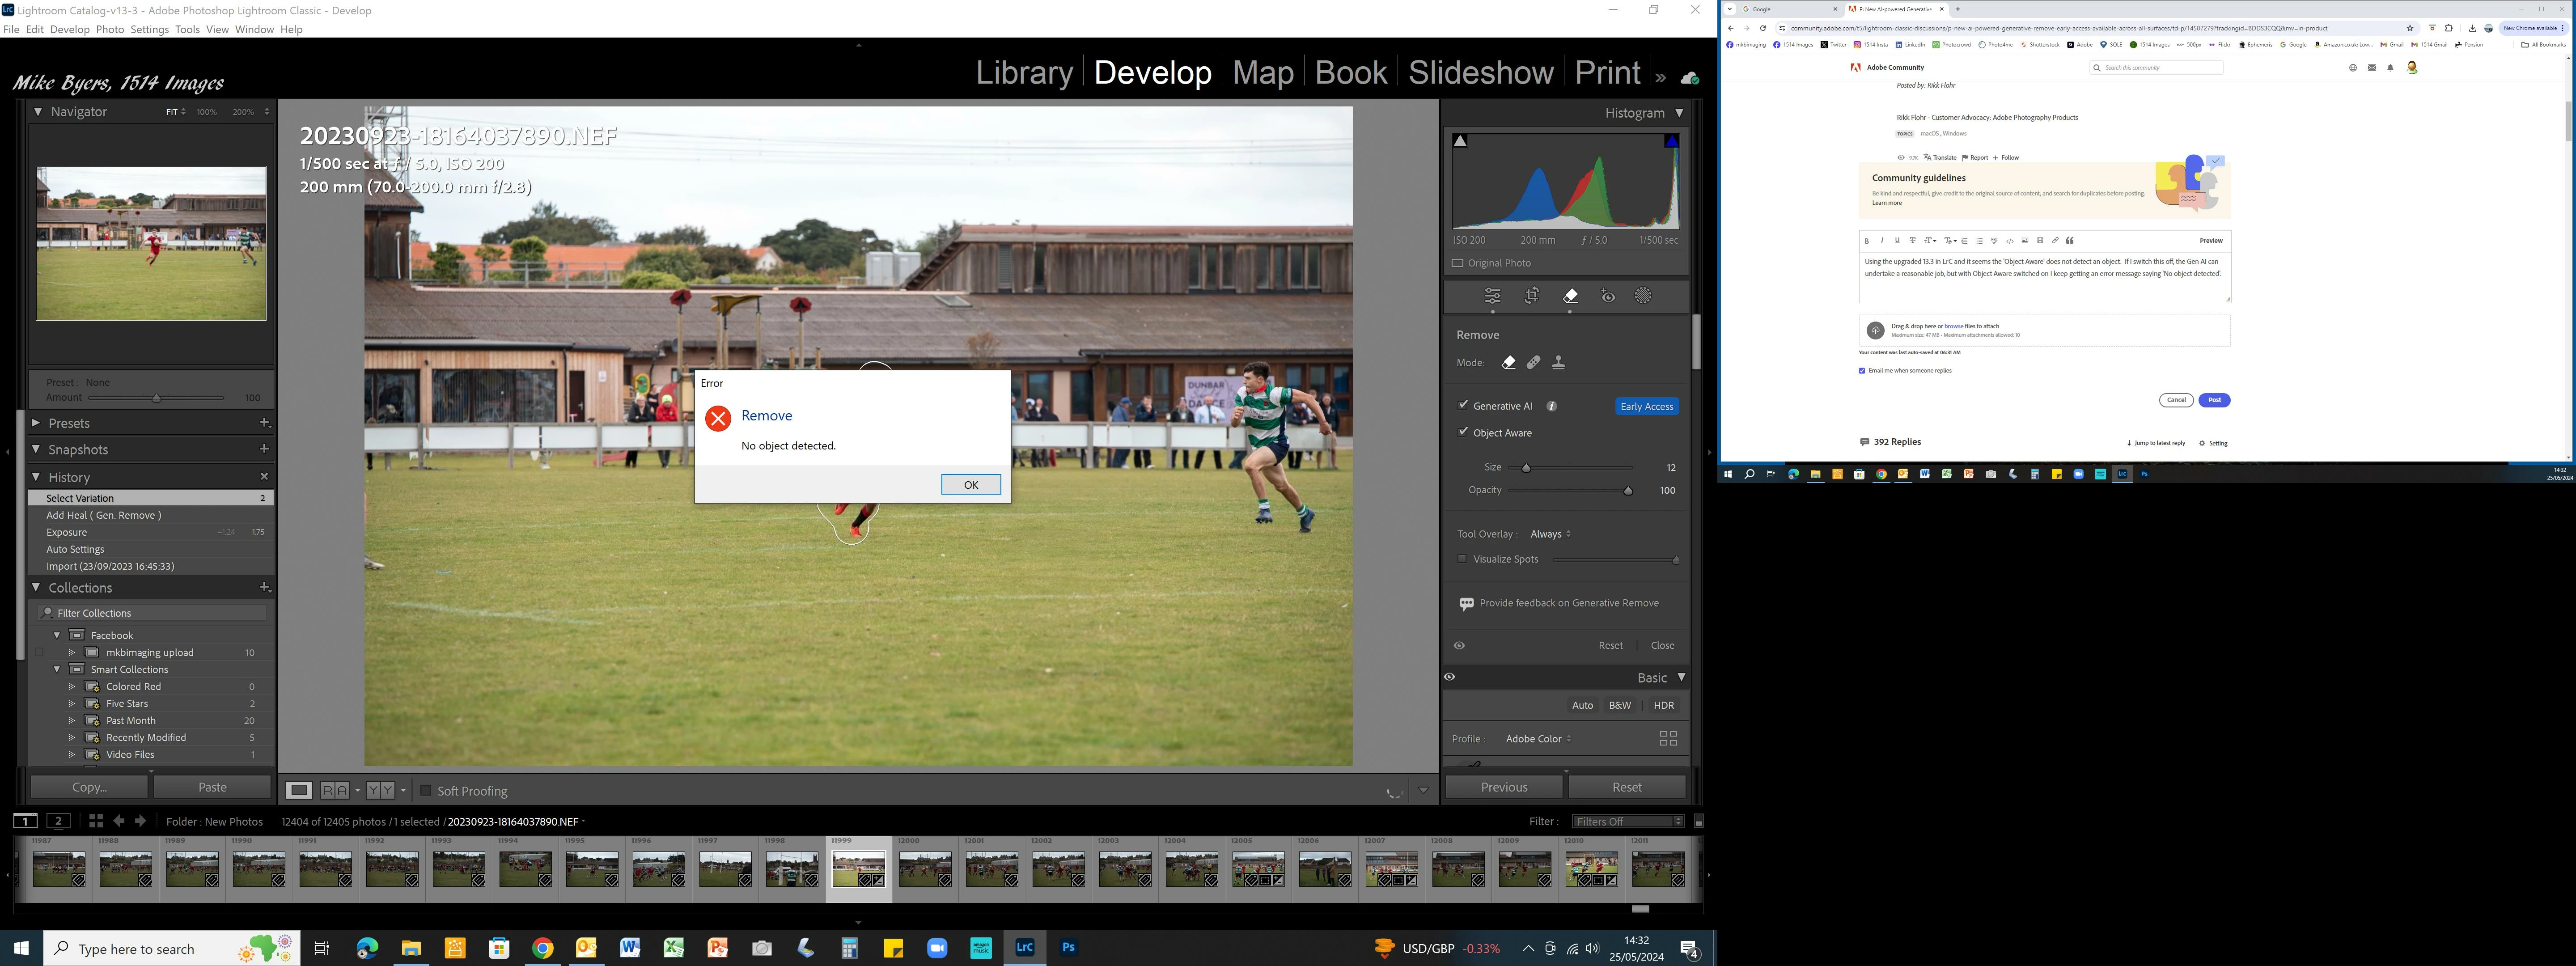
Task: Click the Generative AI info icon
Action: [x=1552, y=406]
